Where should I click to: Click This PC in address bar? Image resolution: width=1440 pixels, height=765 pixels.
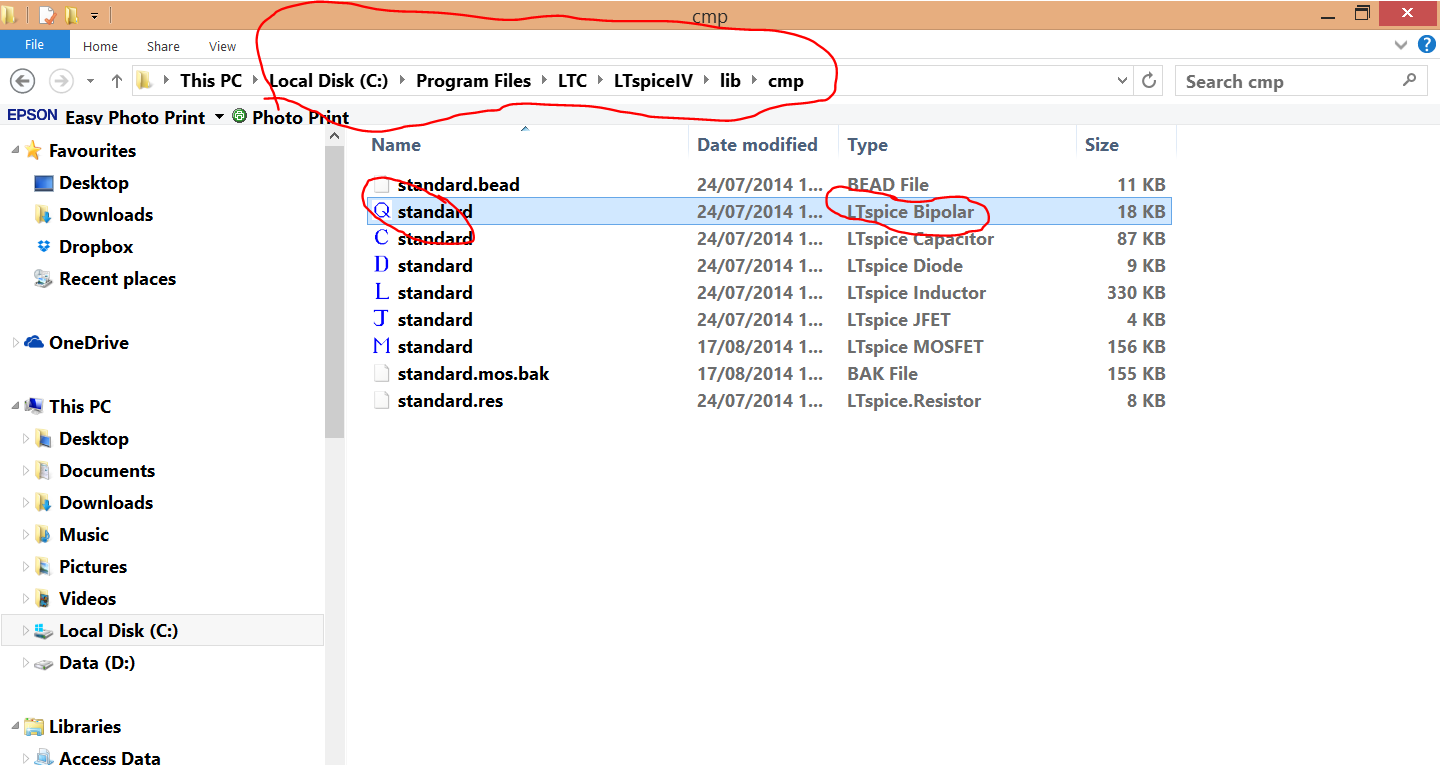(211, 81)
